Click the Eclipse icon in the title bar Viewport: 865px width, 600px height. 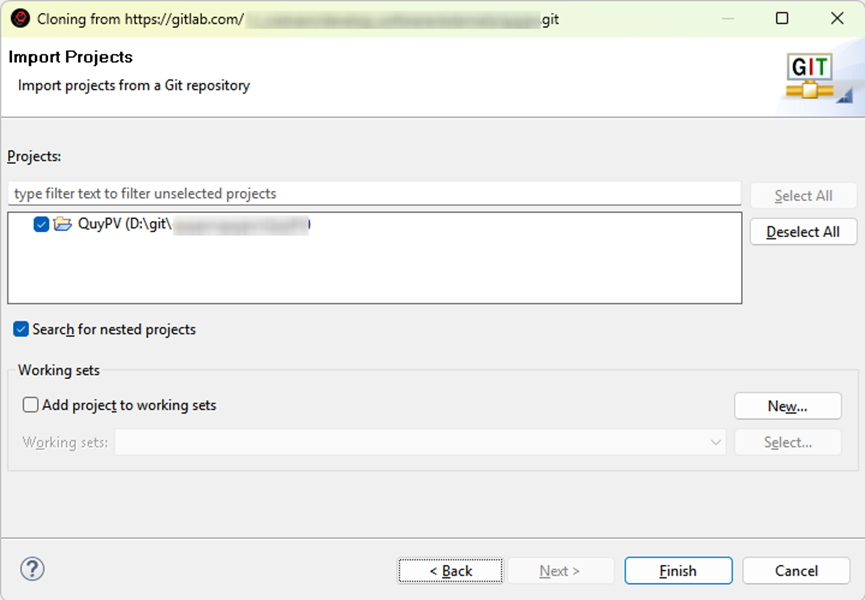pyautogui.click(x=20, y=19)
